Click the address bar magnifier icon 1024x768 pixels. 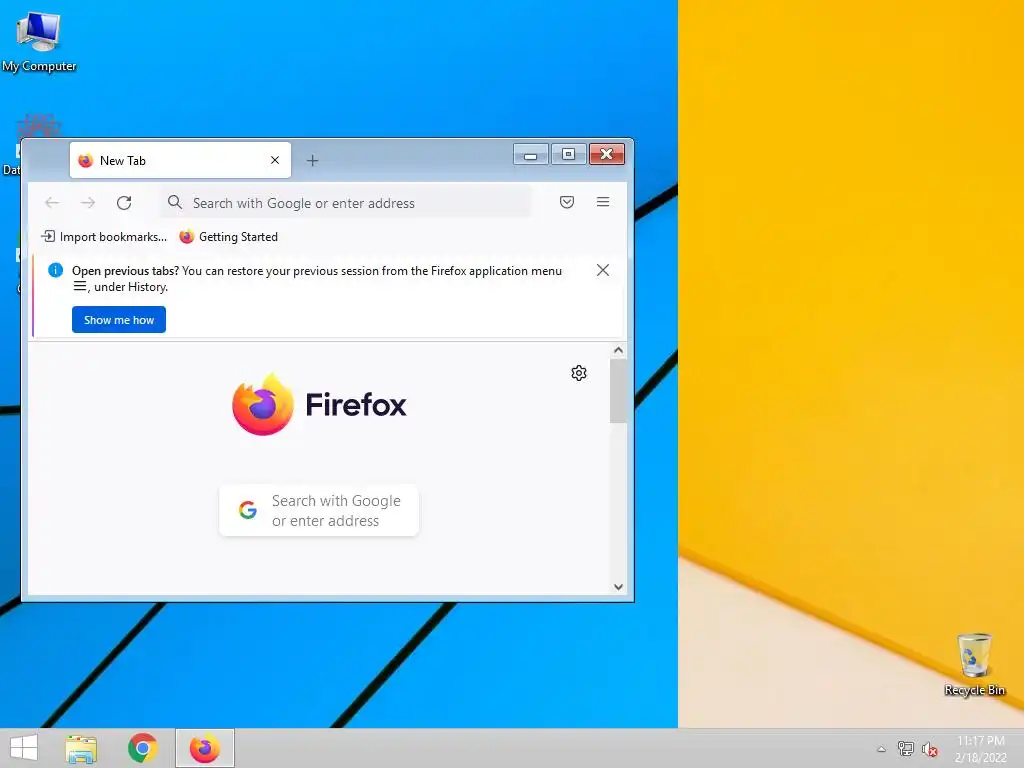(x=174, y=202)
